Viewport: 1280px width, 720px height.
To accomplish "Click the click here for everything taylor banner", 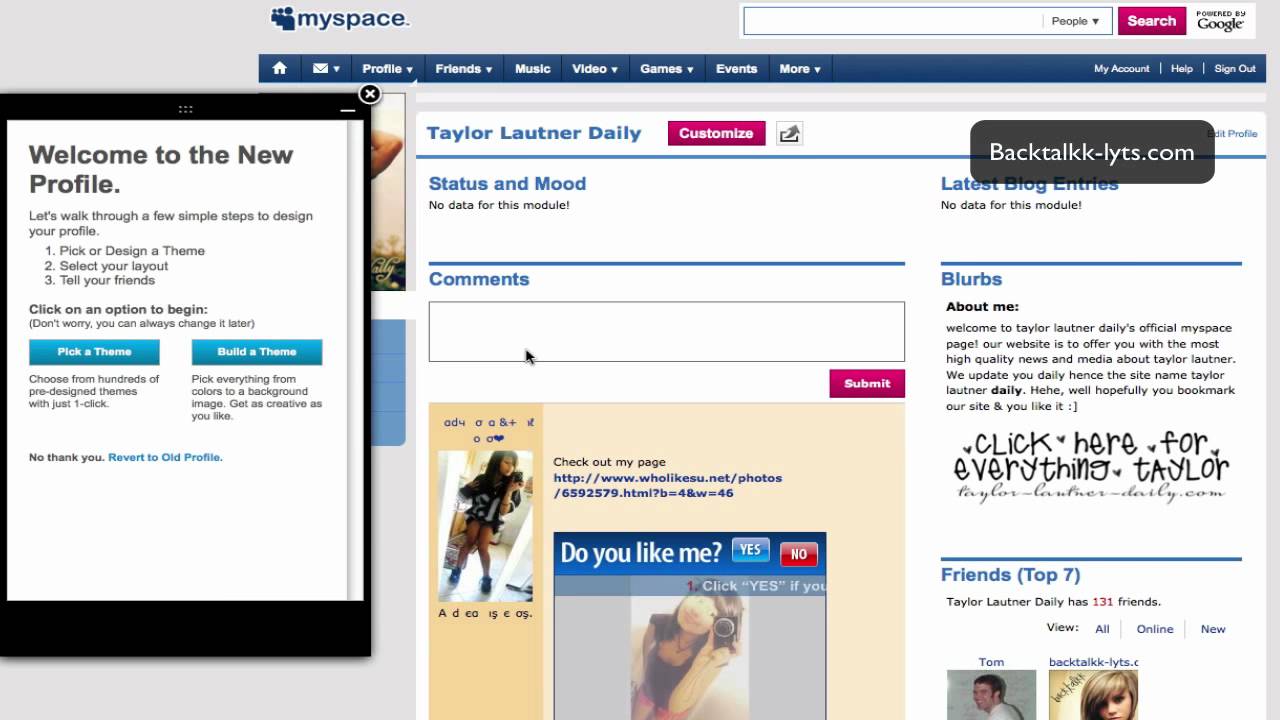I will tap(1091, 466).
